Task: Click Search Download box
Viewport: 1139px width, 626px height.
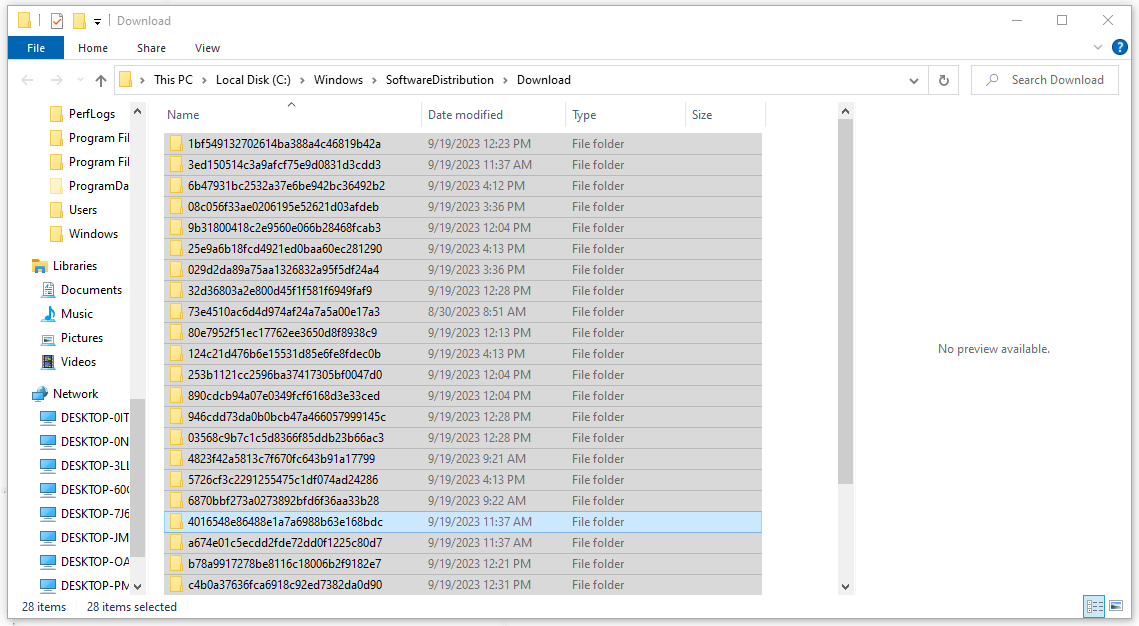Action: [x=1044, y=80]
